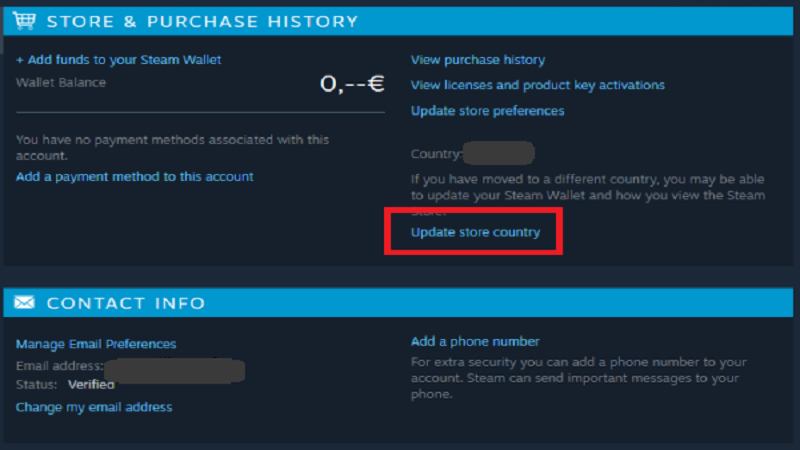
Task: Click the Wallet Balance label
Action: pos(61,83)
